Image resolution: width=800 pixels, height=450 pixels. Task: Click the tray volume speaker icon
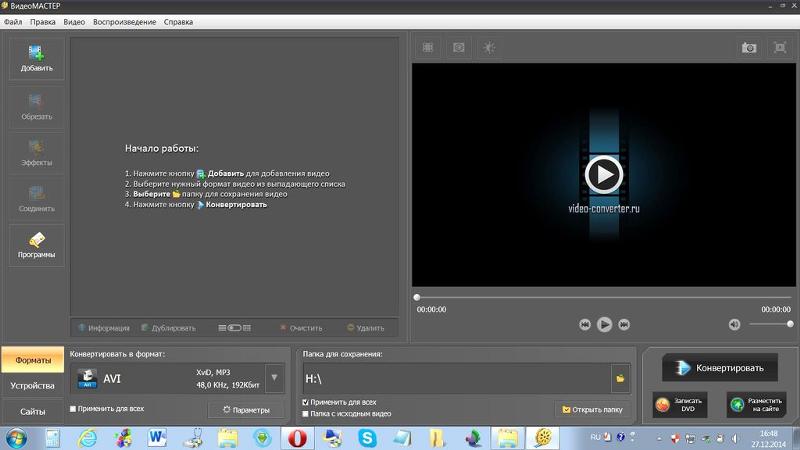734,438
